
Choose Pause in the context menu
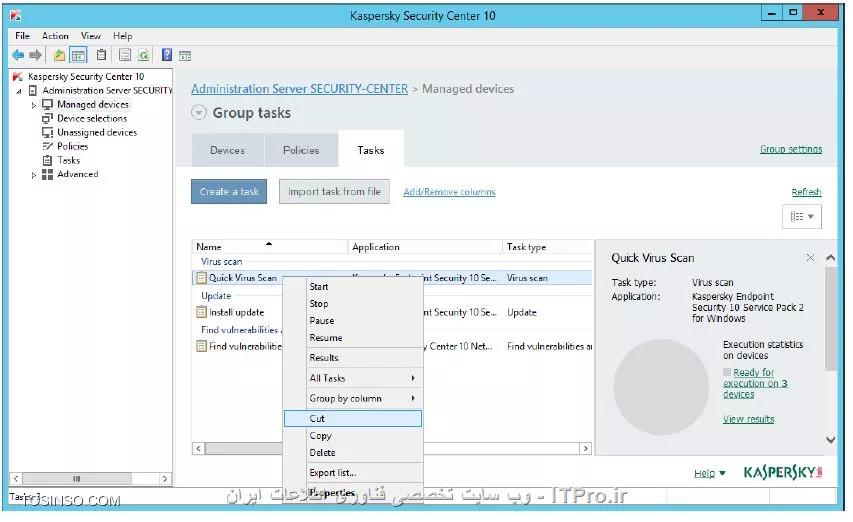click(353, 320)
